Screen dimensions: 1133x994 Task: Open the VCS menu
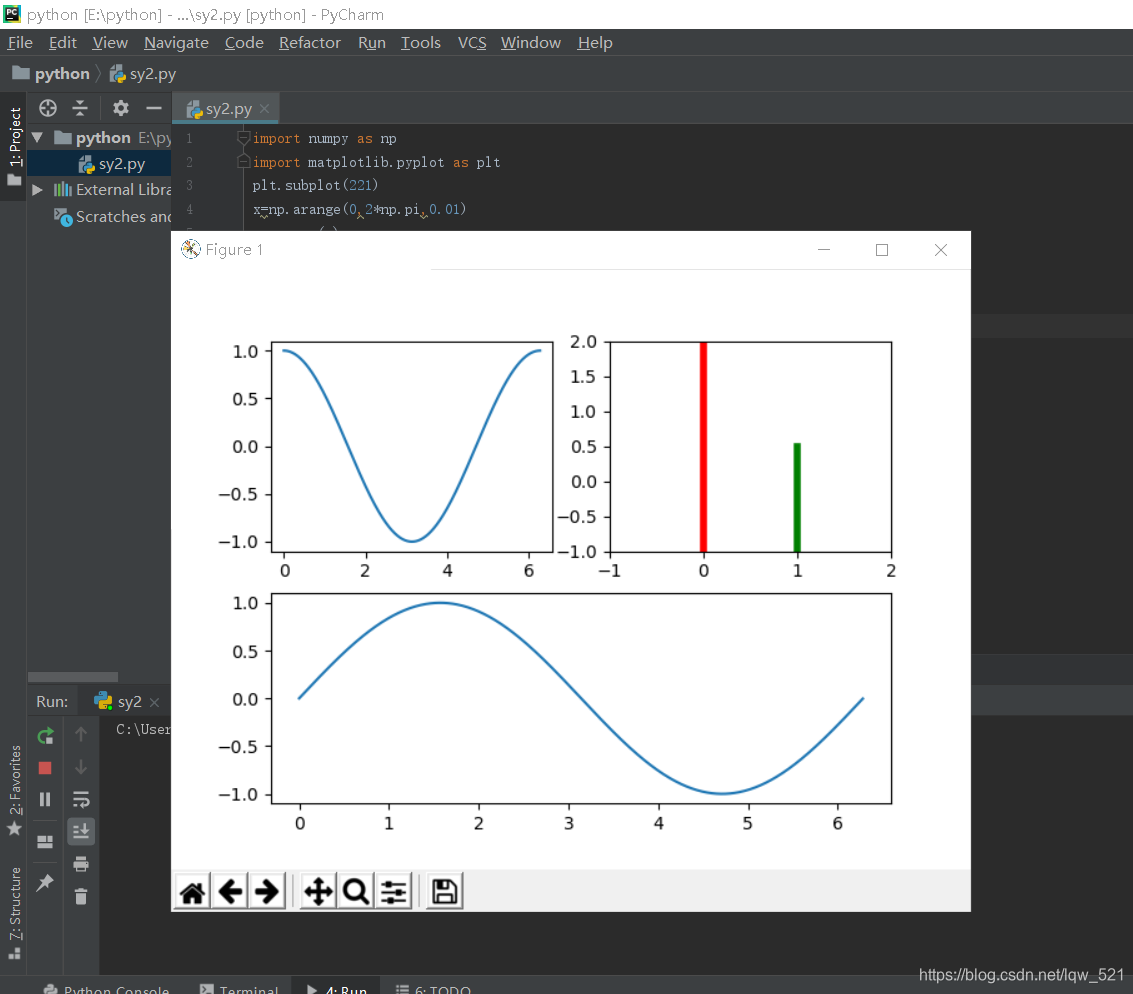(473, 43)
